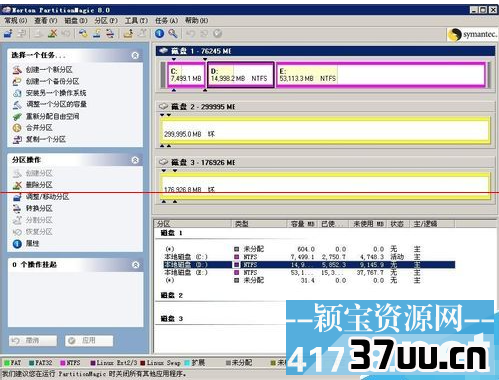Select the Disk 2 header bar

(x=326, y=107)
